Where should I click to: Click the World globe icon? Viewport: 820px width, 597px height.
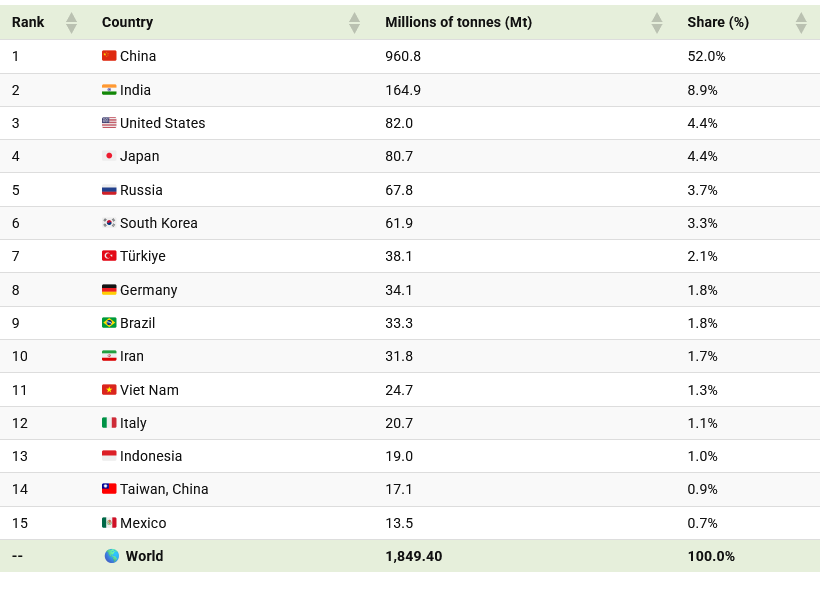click(112, 556)
